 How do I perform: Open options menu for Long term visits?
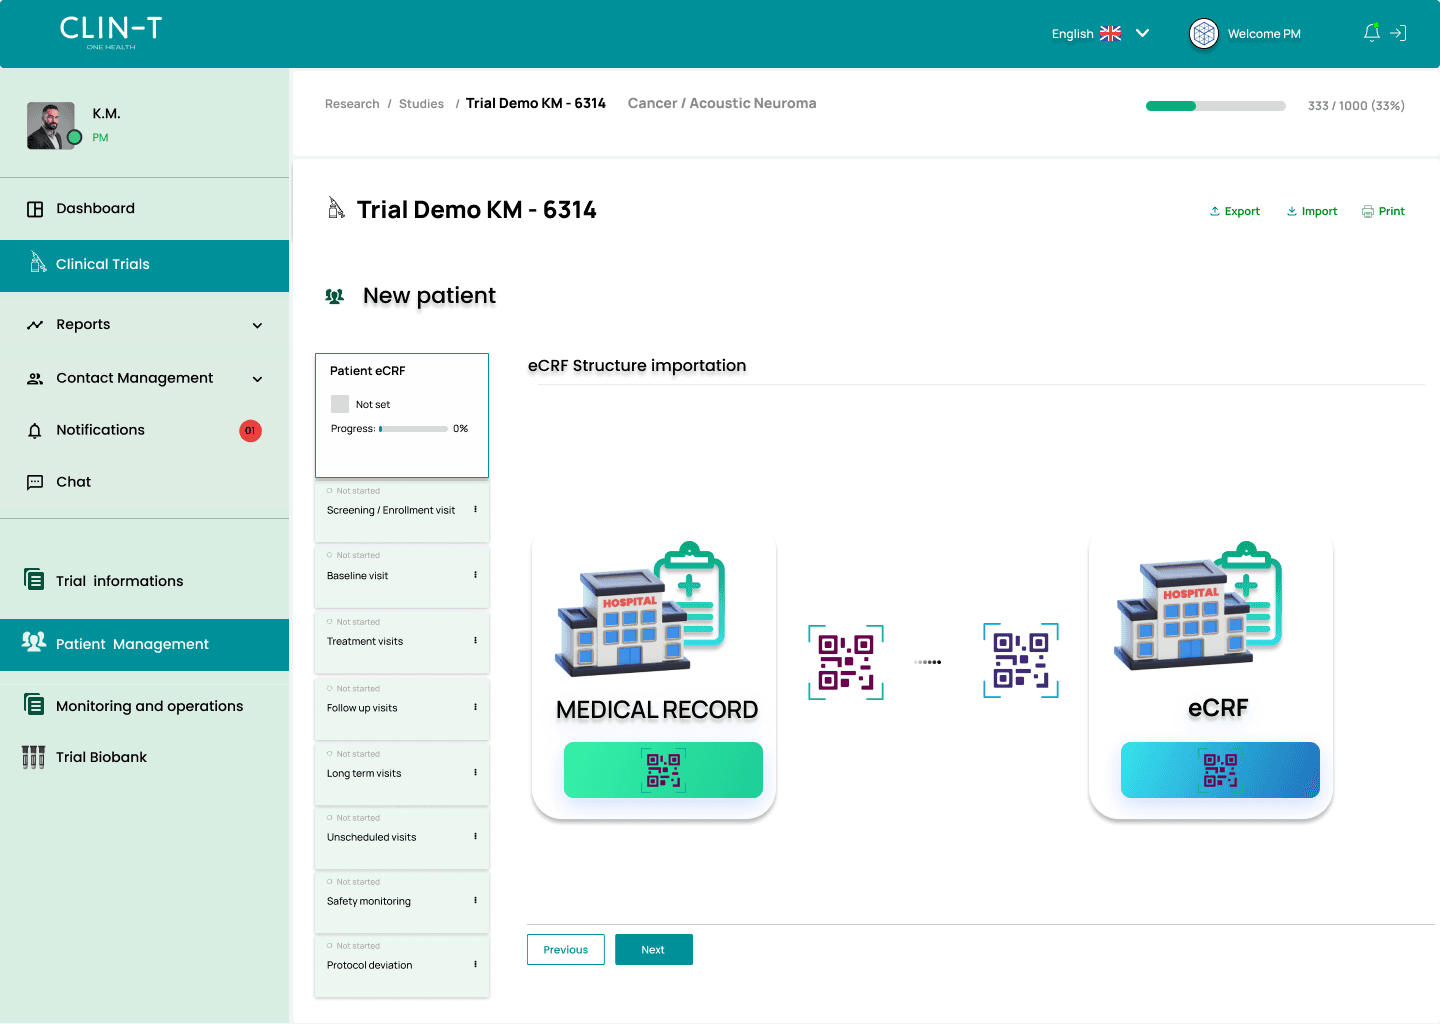coord(475,773)
